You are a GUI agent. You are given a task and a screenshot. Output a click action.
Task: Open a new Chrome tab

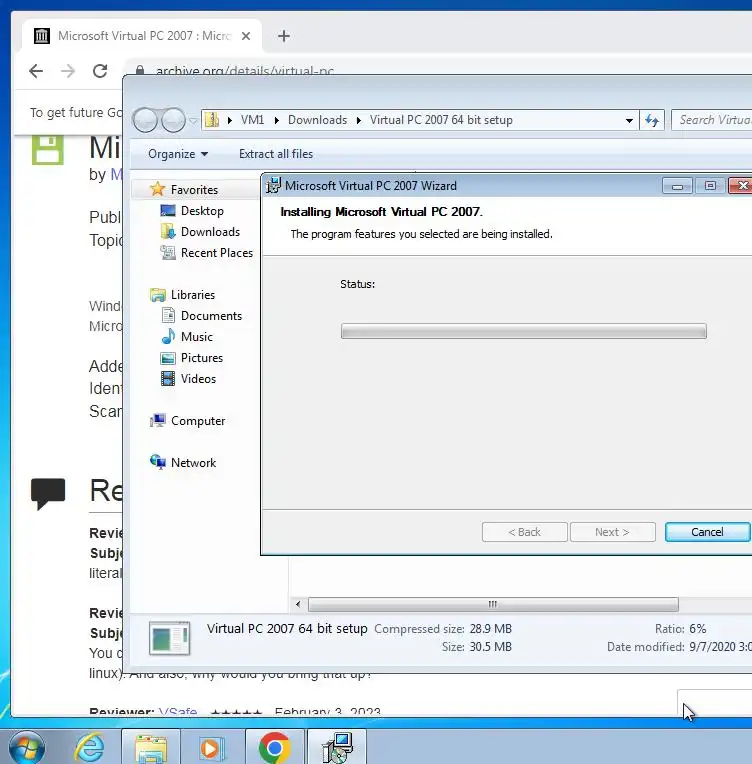(284, 36)
